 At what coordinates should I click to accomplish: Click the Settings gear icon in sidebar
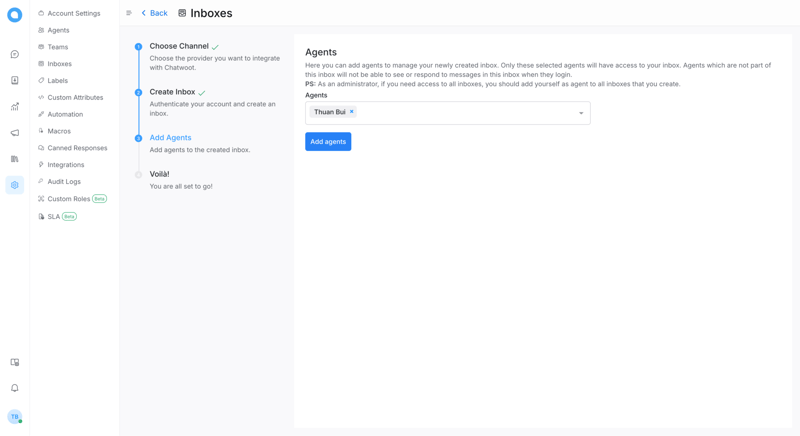coord(15,185)
